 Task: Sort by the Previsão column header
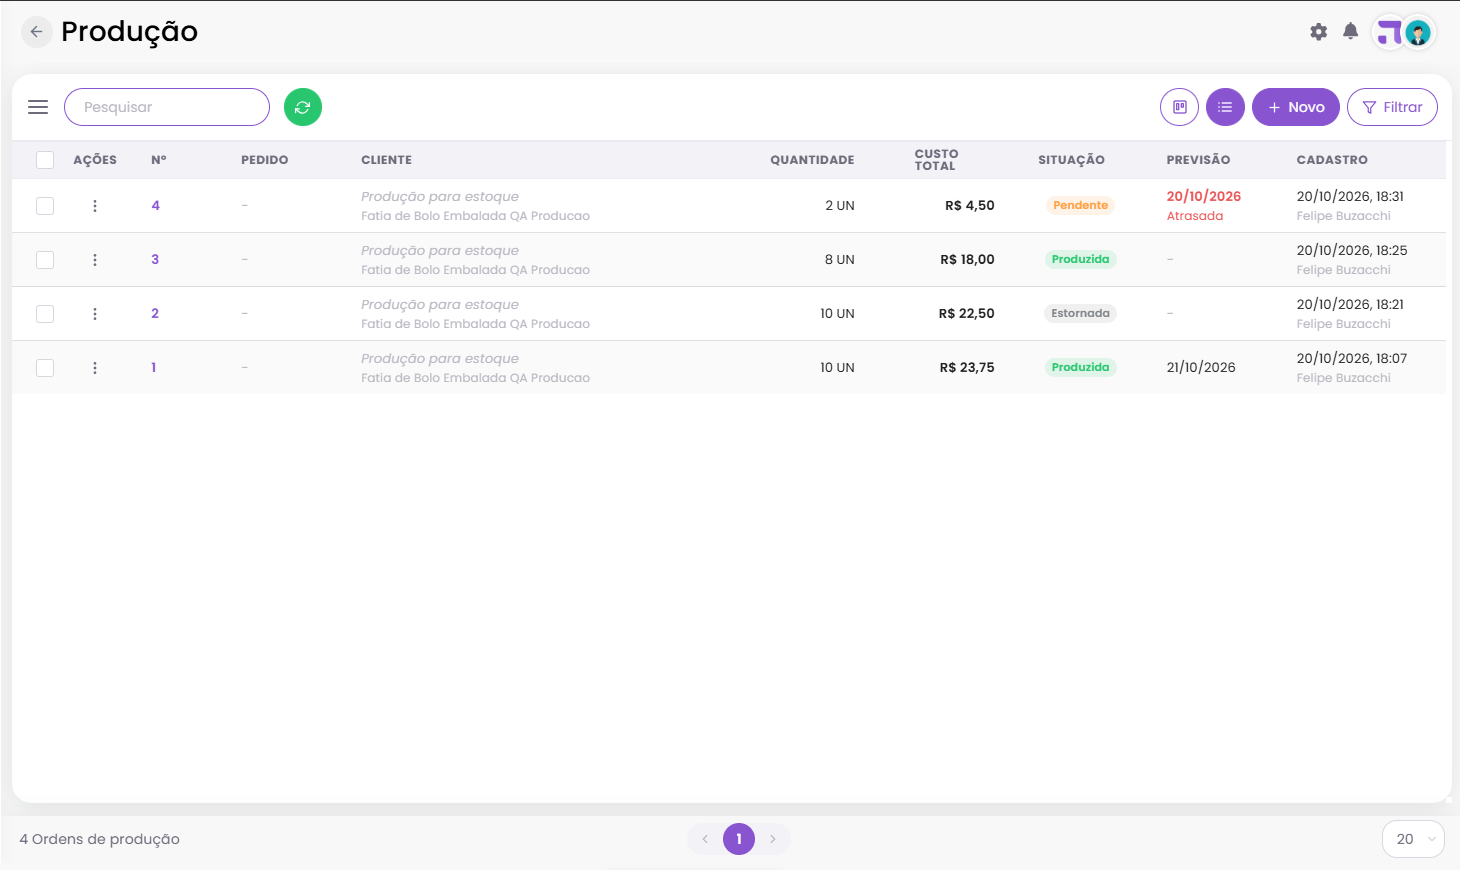[x=1198, y=160]
